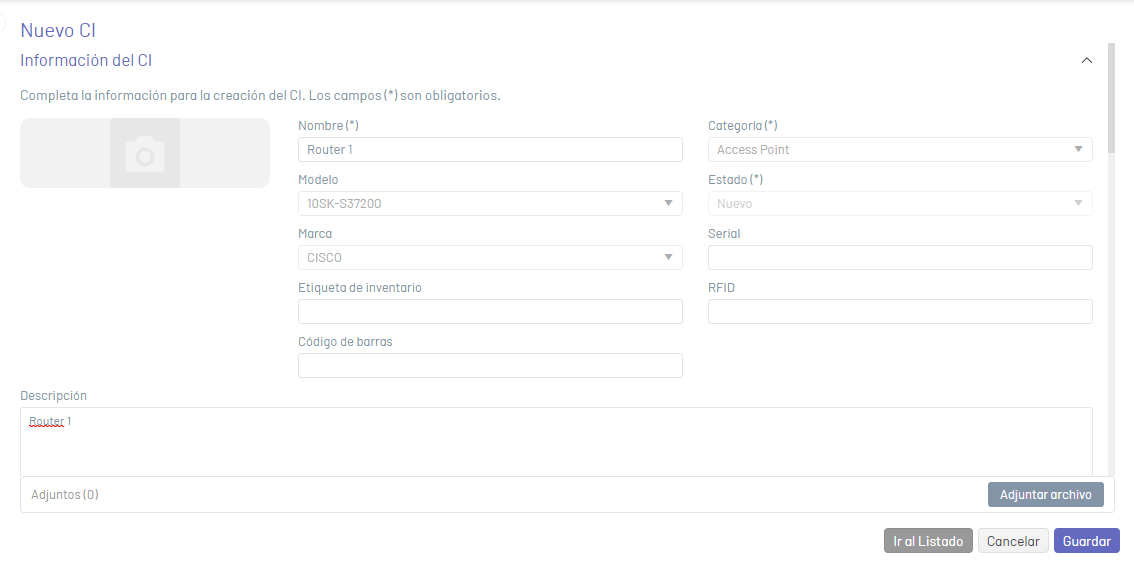This screenshot has width=1134, height=562.
Task: Click the Código de barras field
Action: pos(490,365)
